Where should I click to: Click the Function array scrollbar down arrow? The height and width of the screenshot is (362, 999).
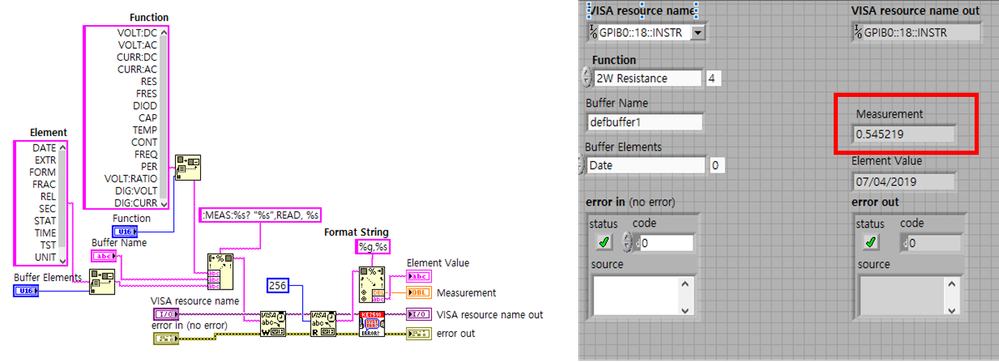pyautogui.click(x=164, y=203)
